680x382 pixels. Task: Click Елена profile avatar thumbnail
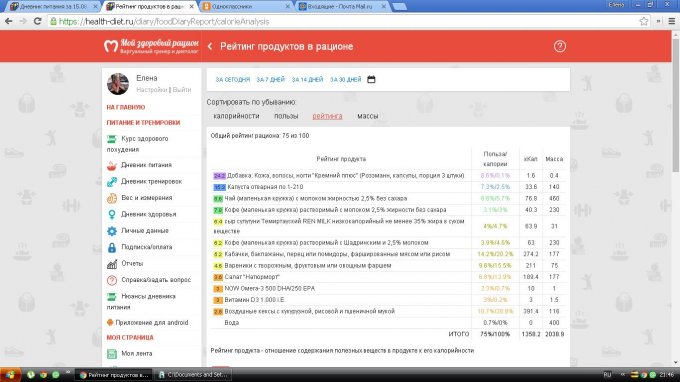point(118,84)
